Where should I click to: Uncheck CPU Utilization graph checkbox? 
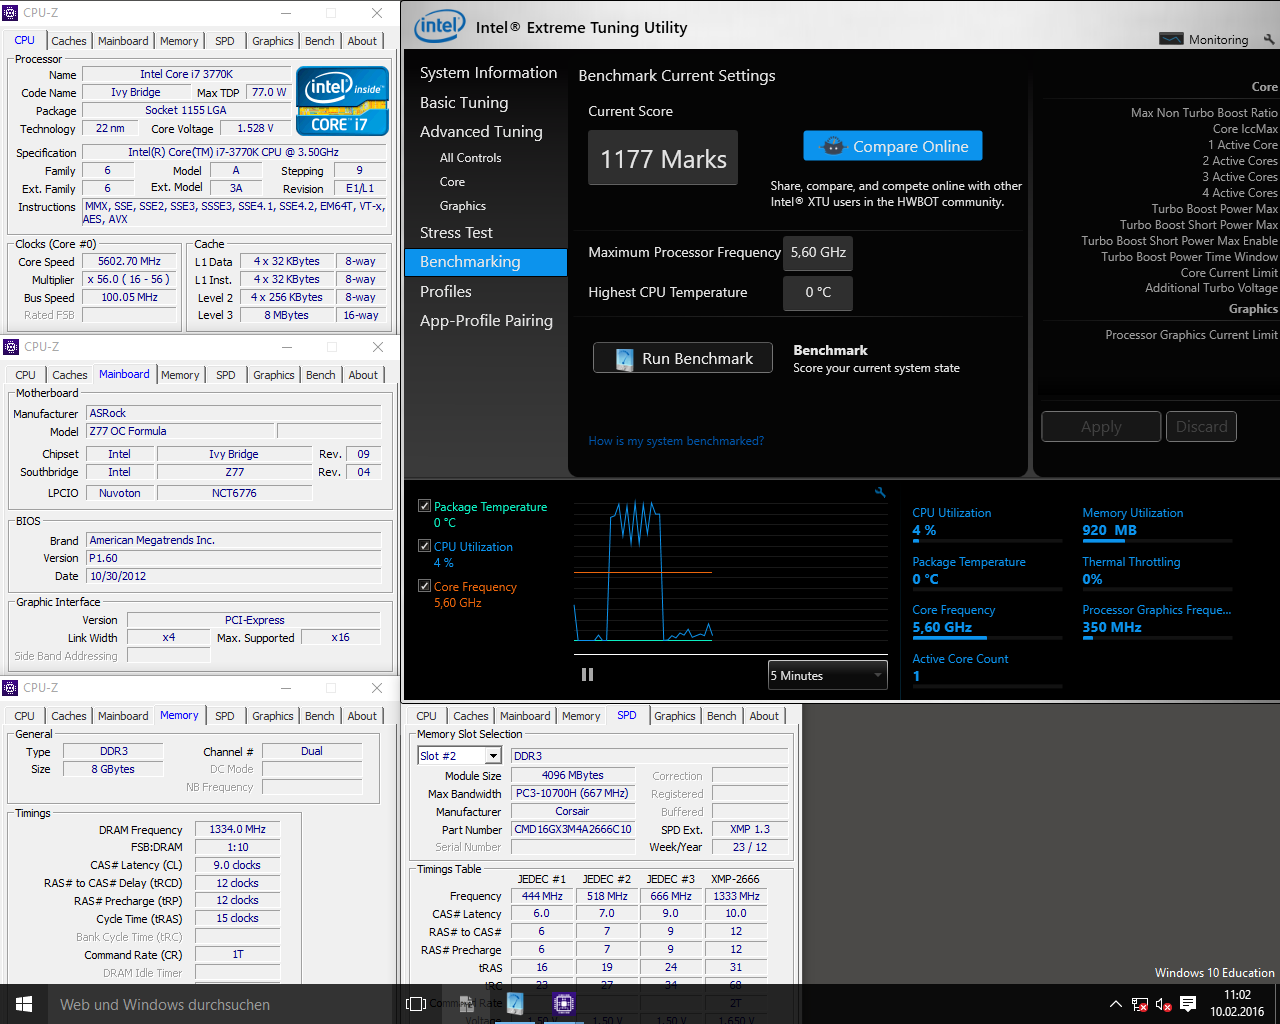[x=424, y=546]
